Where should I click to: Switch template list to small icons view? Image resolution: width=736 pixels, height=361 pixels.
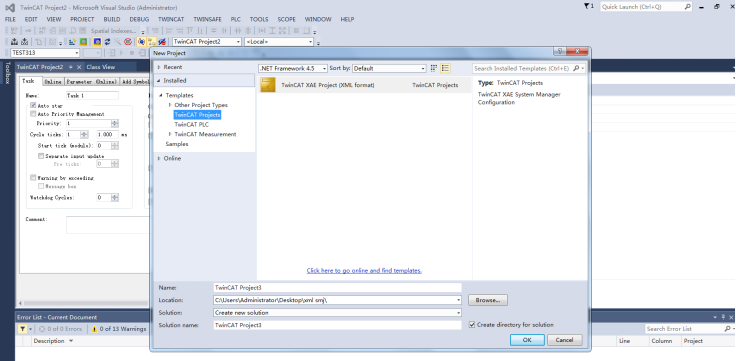(x=434, y=69)
